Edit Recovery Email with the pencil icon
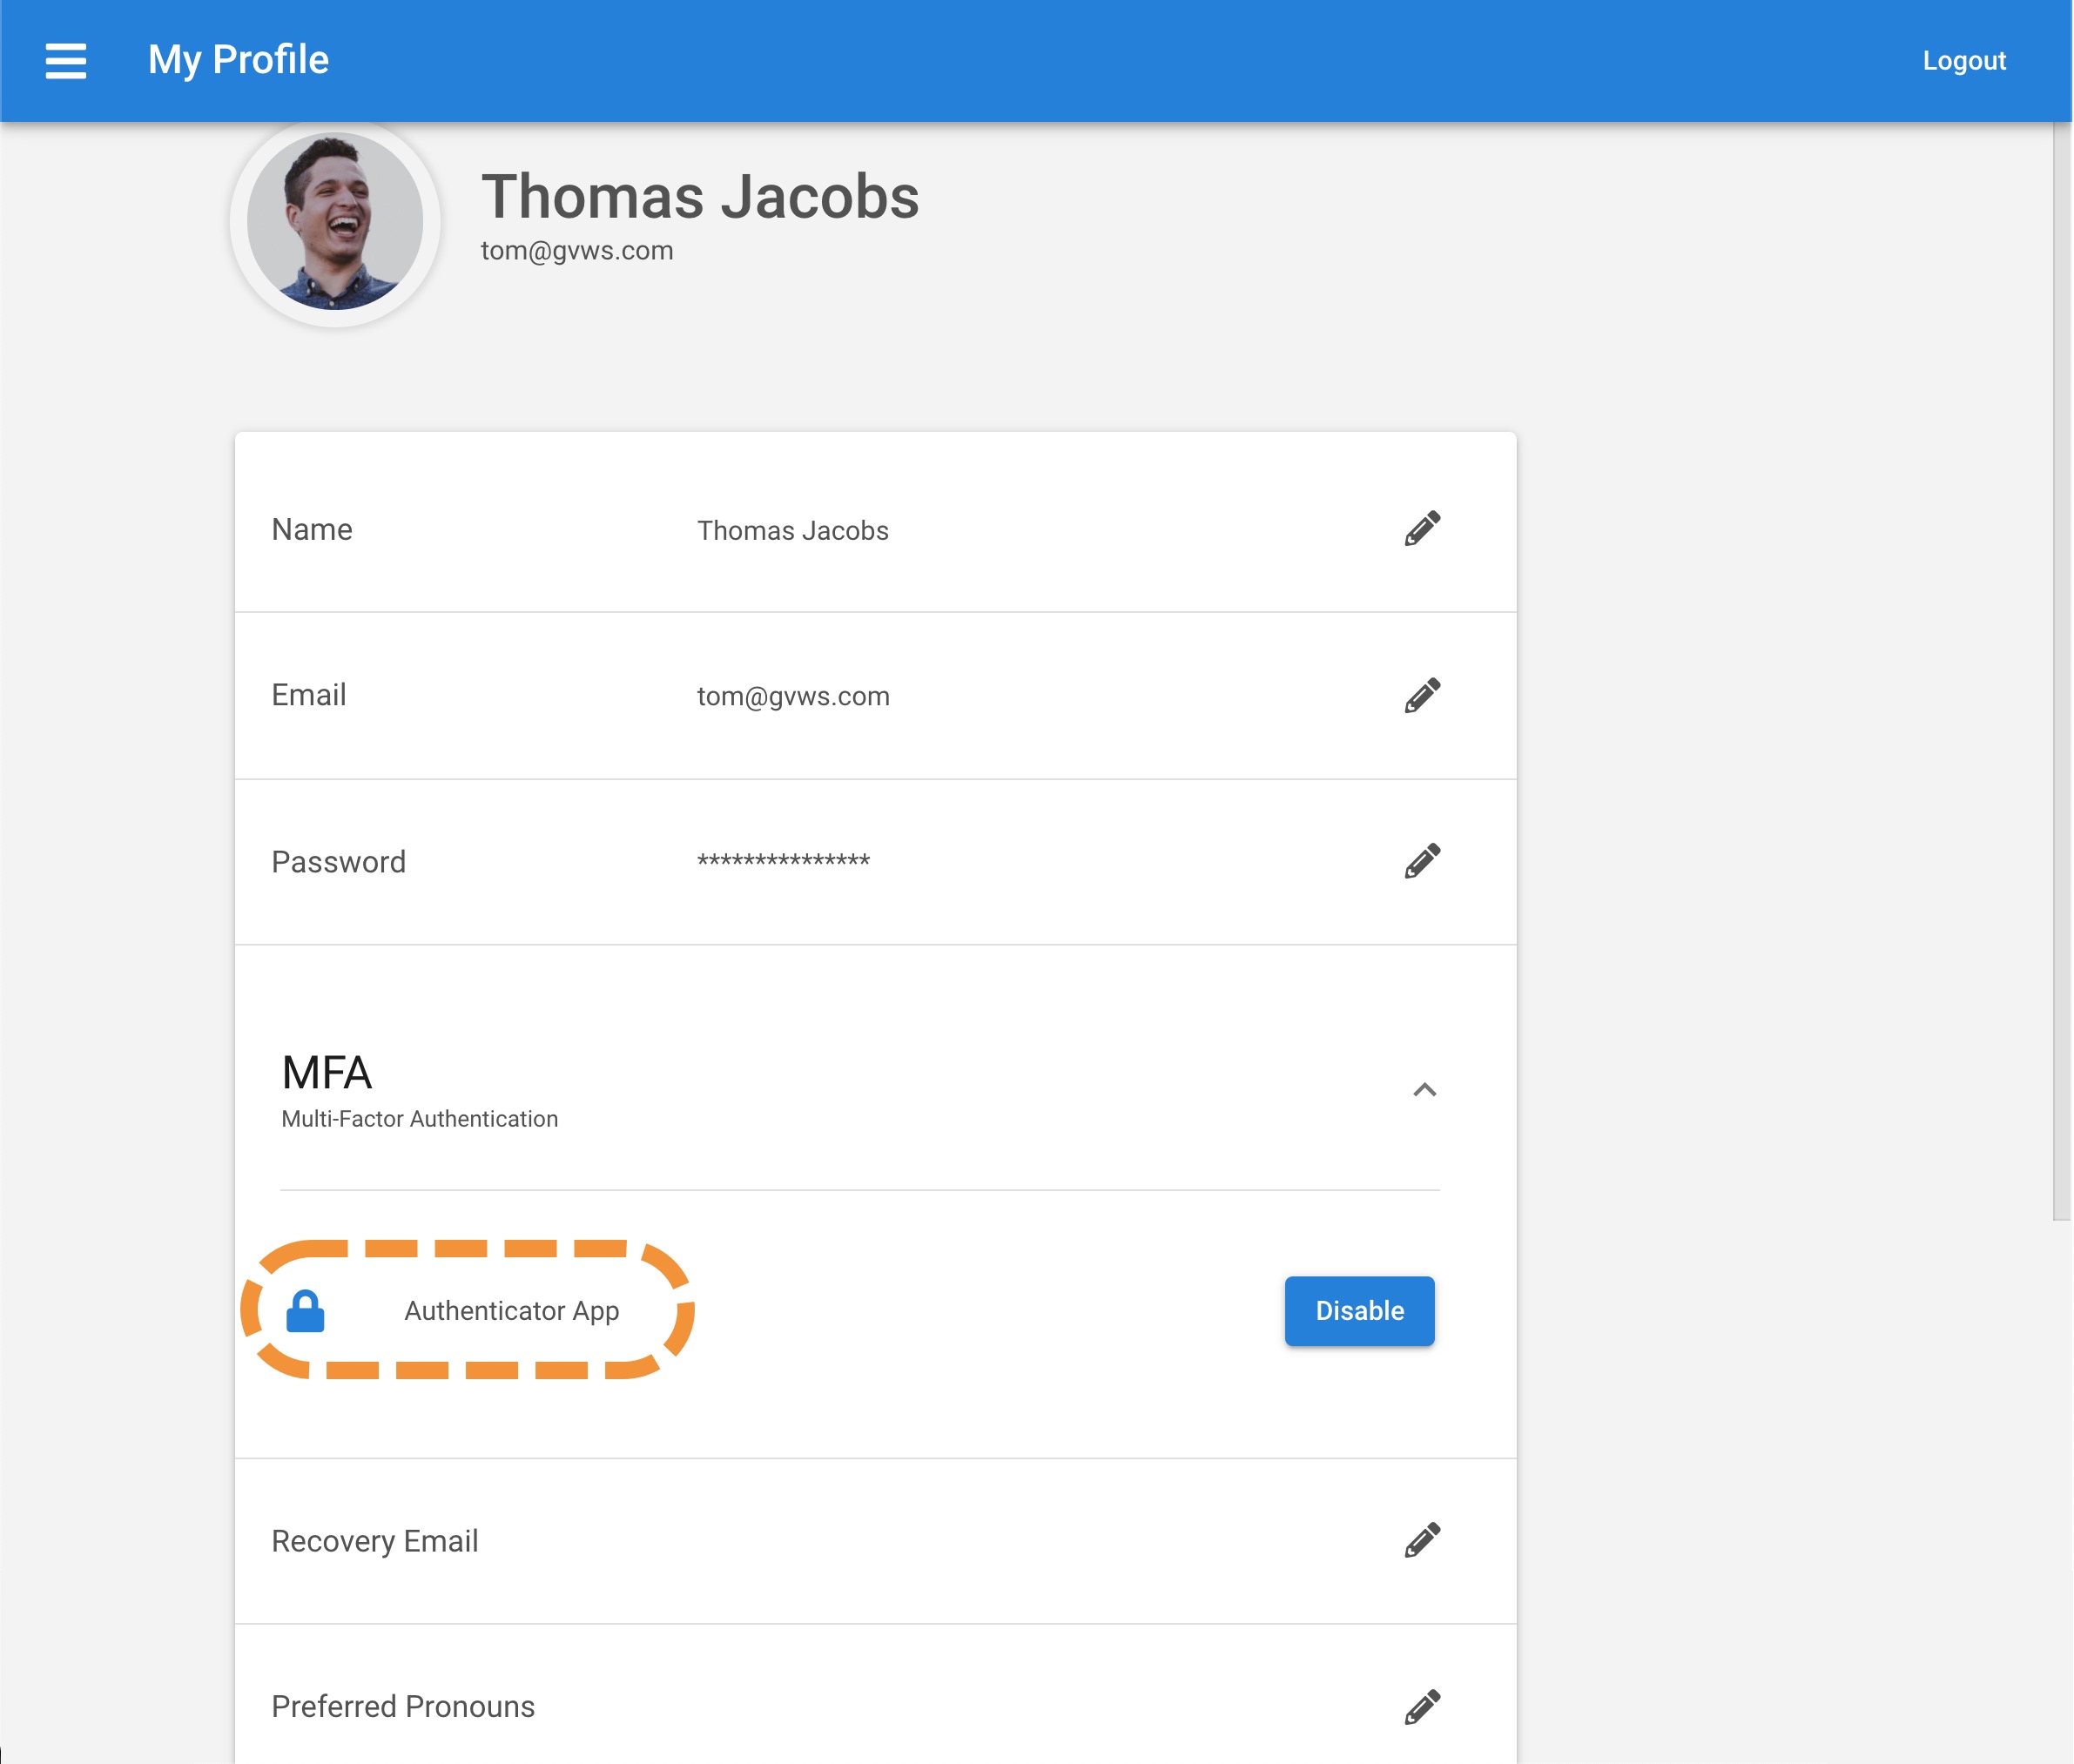The image size is (2074, 1764). [1421, 1540]
